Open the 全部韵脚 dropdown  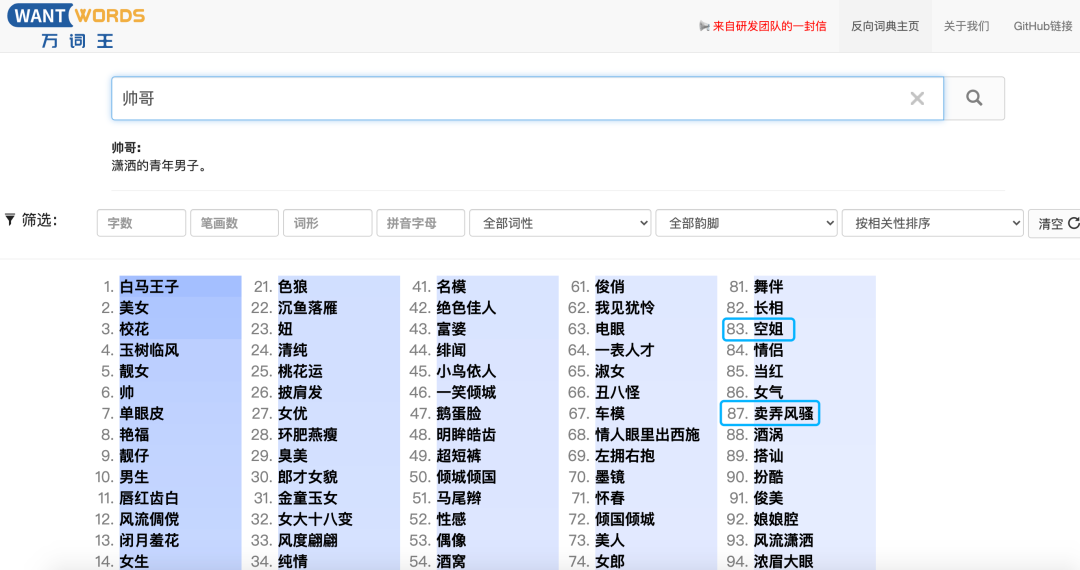pos(747,223)
